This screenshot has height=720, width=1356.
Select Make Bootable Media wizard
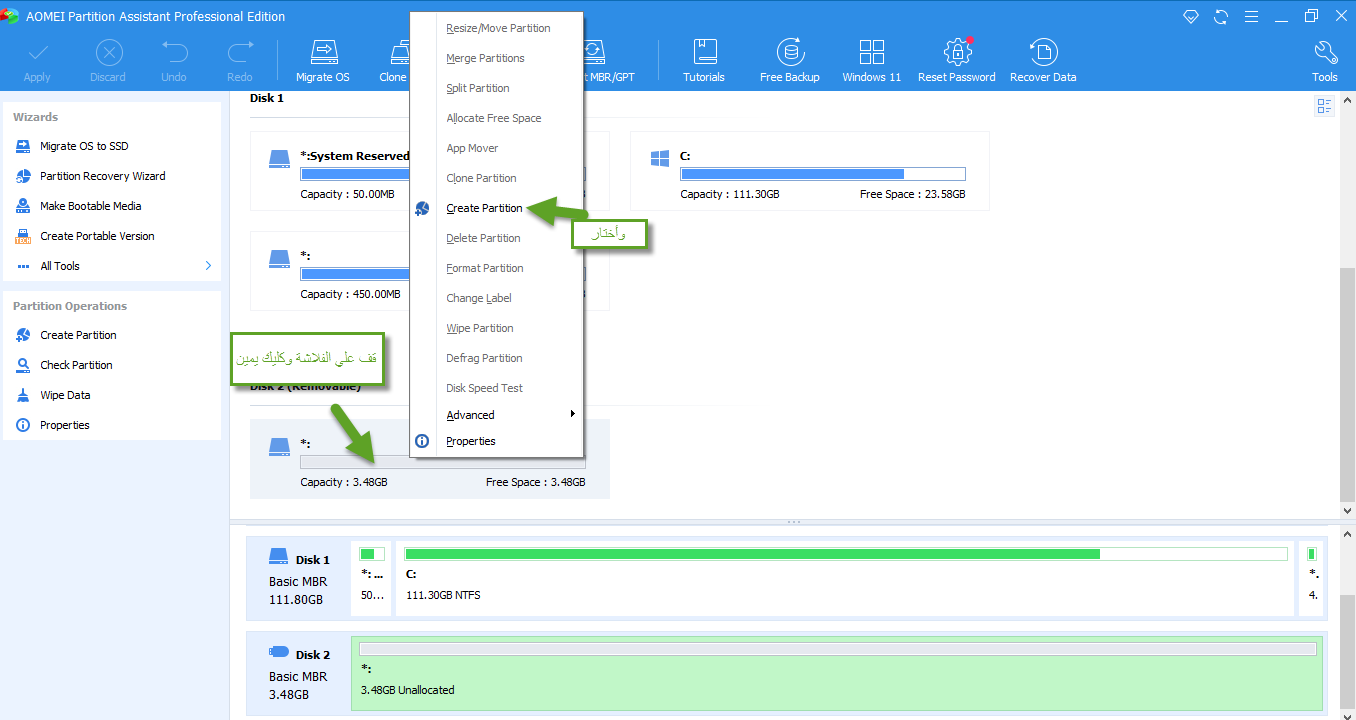(90, 206)
